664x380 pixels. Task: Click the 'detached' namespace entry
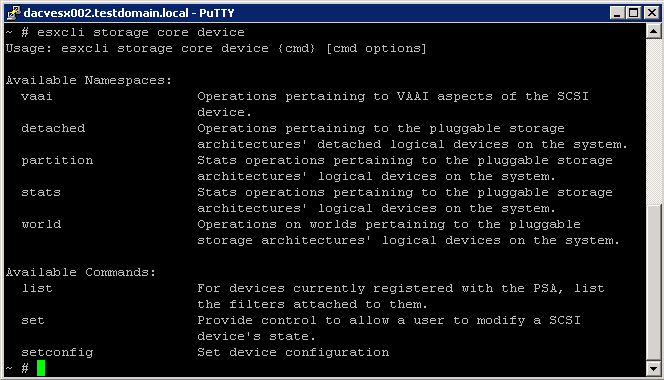53,128
